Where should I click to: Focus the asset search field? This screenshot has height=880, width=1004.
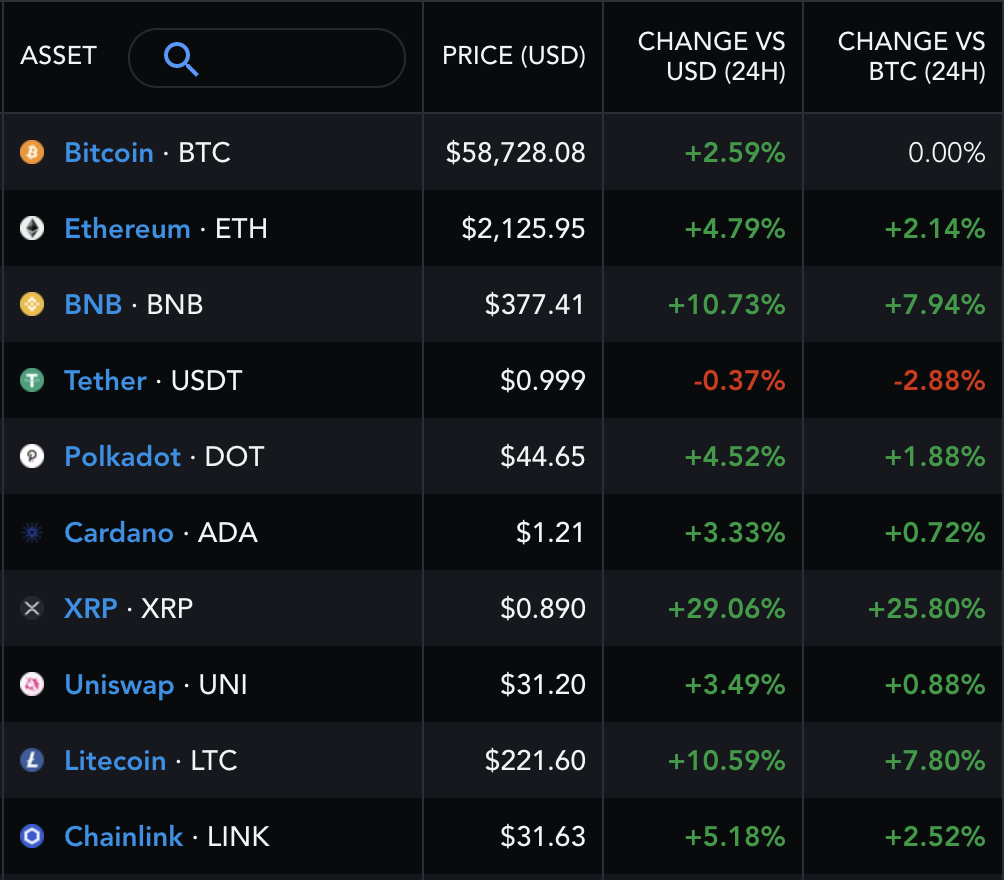click(290, 58)
